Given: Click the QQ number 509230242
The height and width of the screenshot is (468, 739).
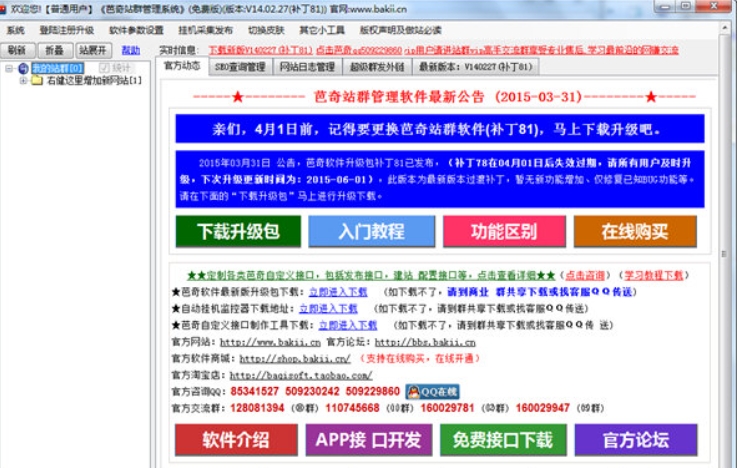Looking at the screenshot, I should tap(312, 392).
